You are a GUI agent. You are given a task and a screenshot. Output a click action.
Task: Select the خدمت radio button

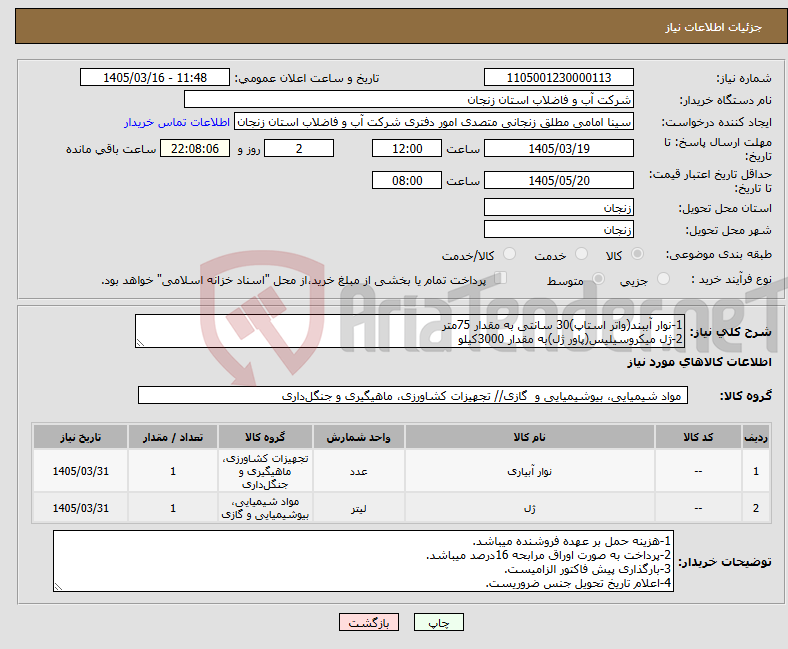coord(581,254)
